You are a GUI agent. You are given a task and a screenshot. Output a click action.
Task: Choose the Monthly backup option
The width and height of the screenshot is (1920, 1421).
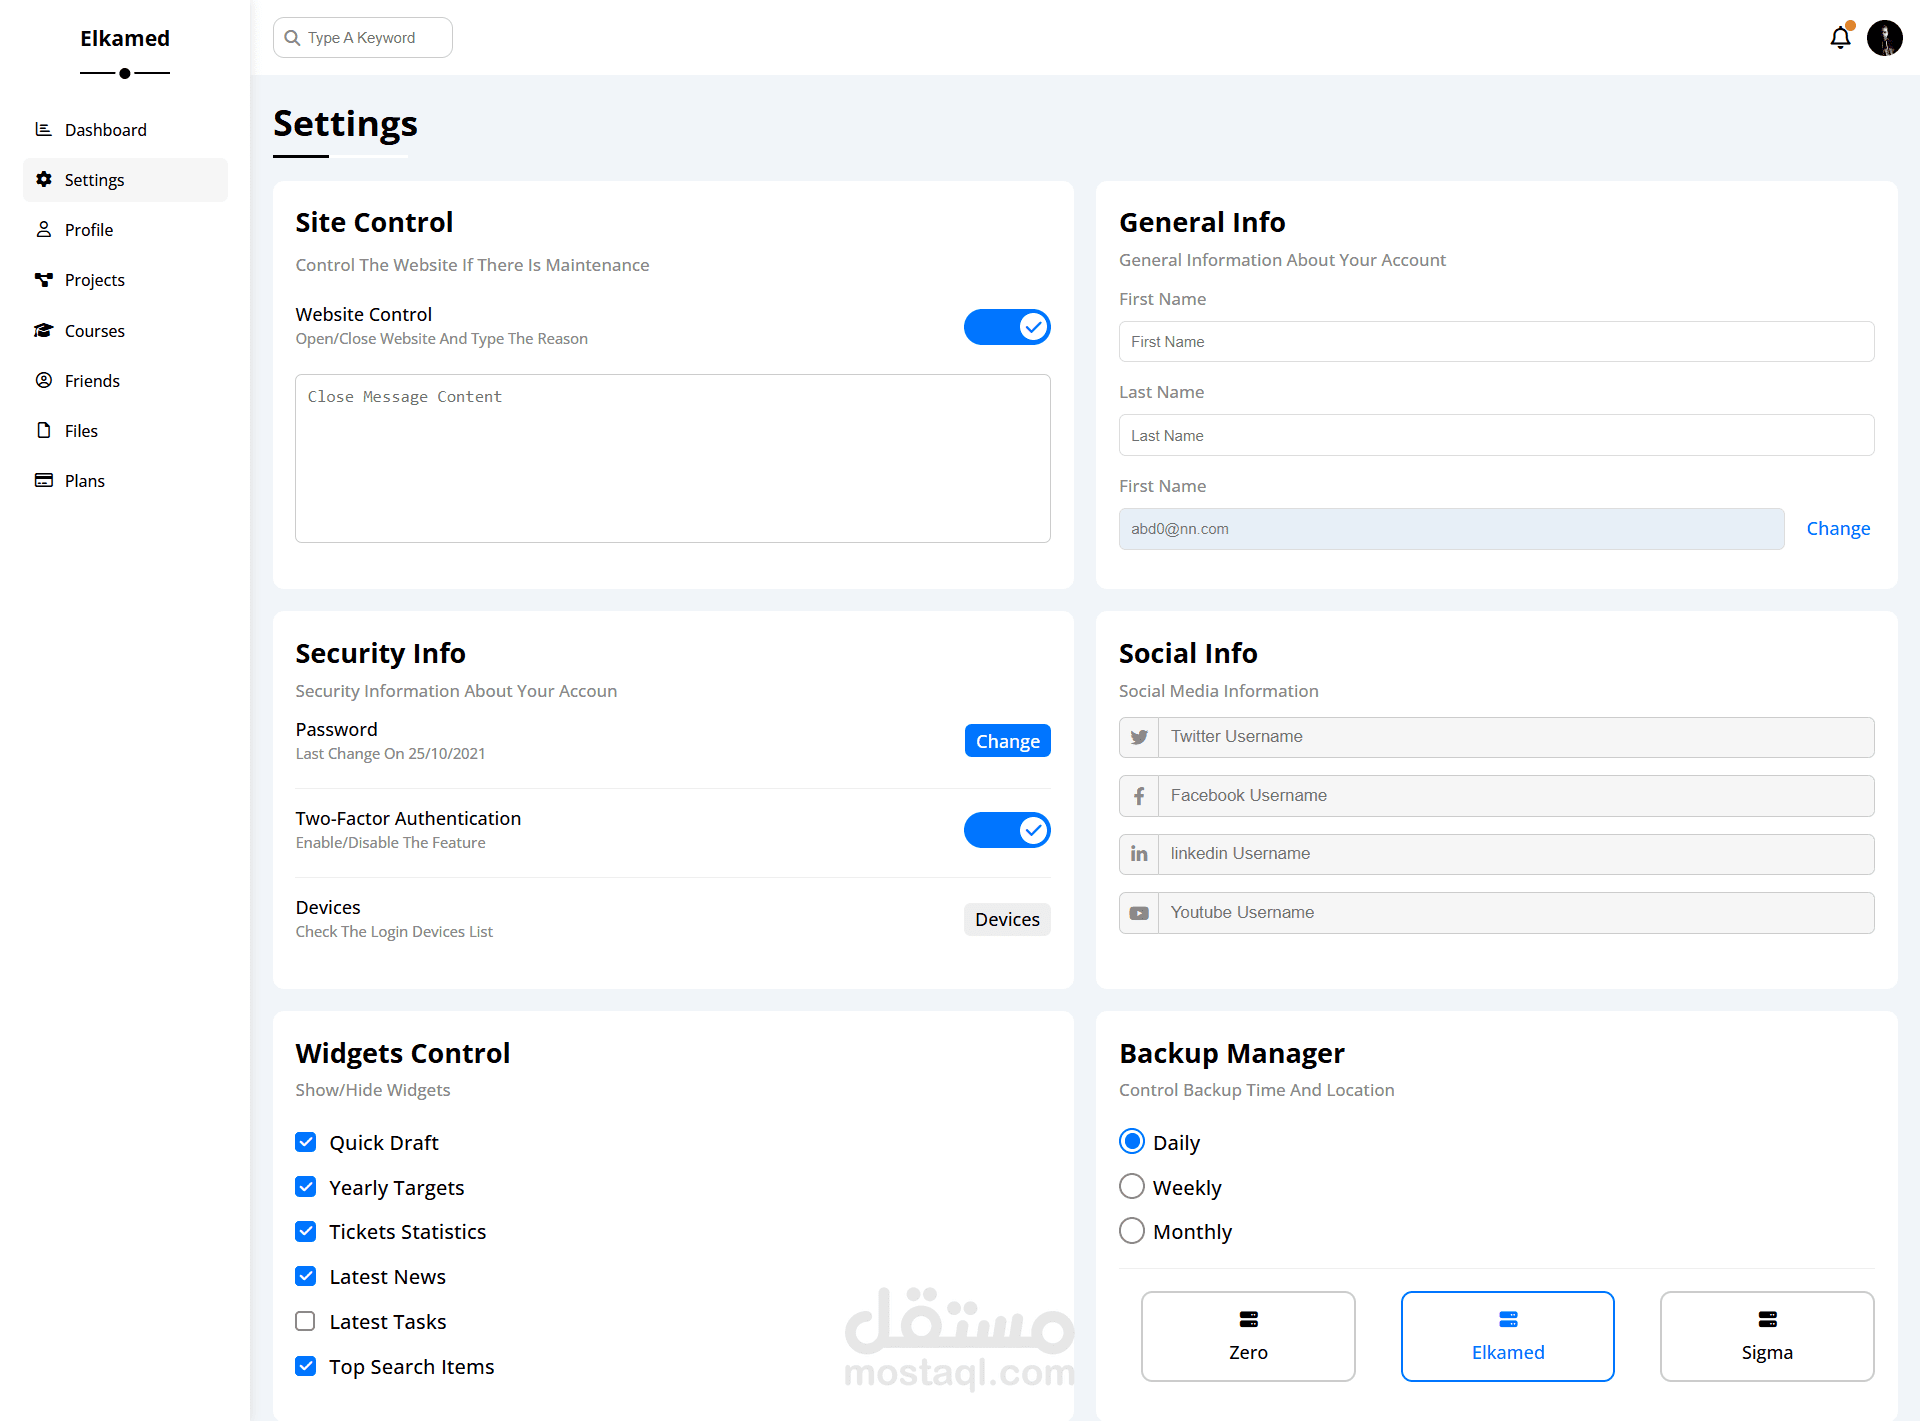[x=1132, y=1231]
